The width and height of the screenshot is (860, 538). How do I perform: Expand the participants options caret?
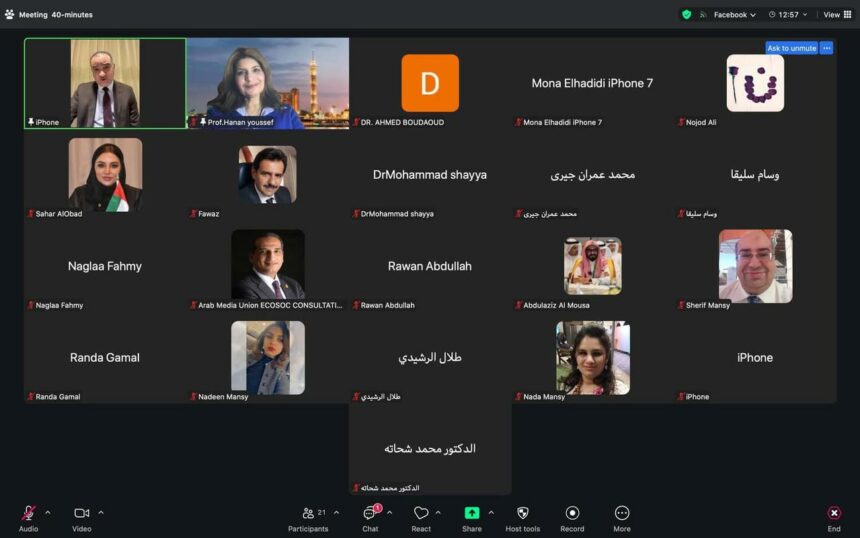tap(336, 513)
